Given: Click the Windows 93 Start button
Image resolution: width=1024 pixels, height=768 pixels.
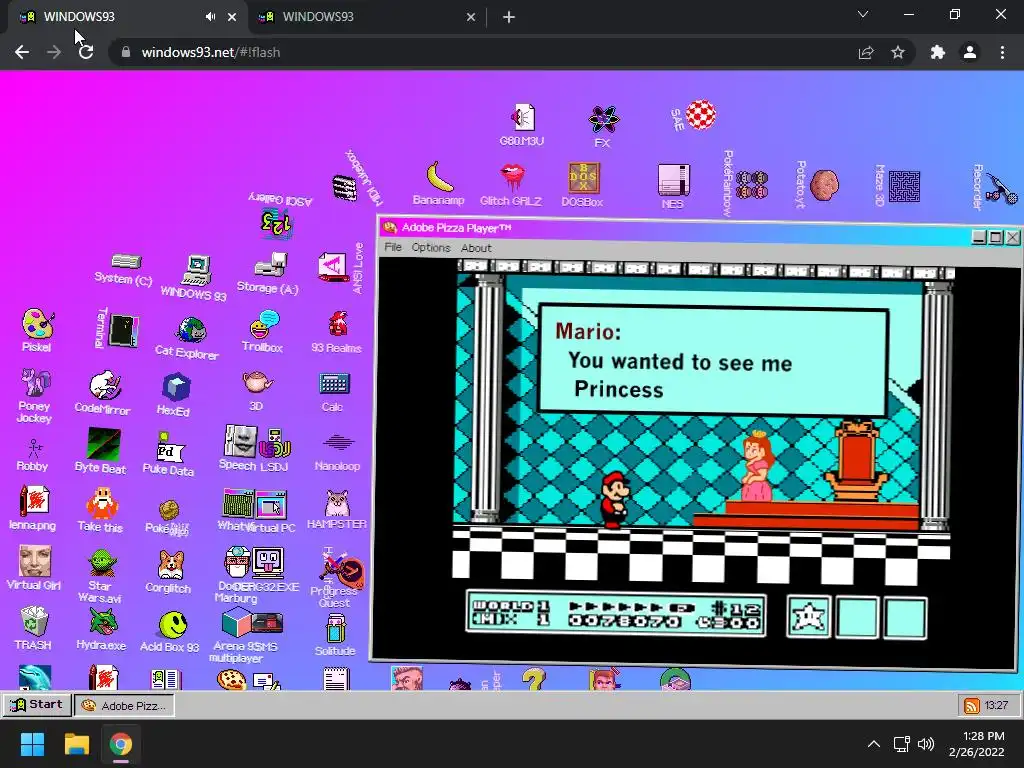Looking at the screenshot, I should point(37,705).
